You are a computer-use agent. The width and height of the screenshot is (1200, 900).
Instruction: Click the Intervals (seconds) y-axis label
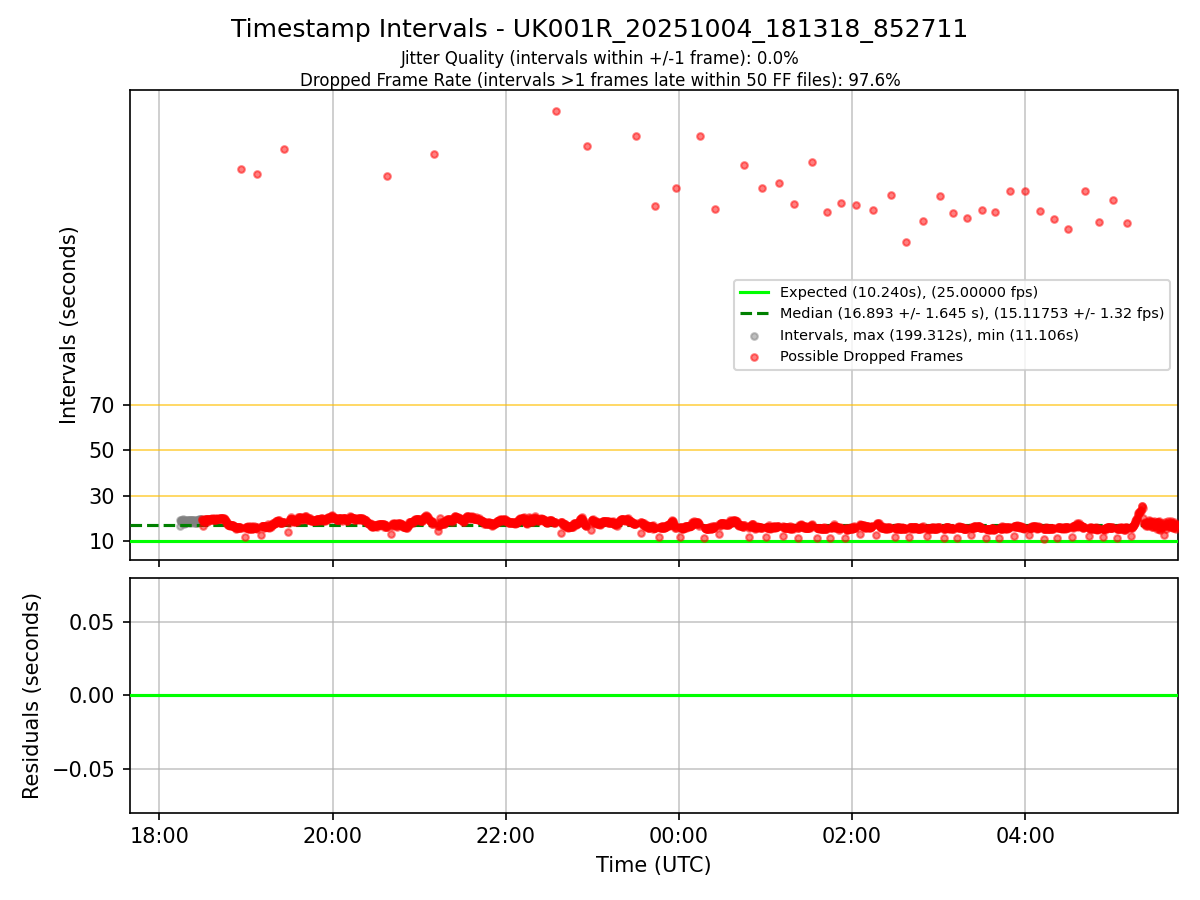click(x=68, y=325)
